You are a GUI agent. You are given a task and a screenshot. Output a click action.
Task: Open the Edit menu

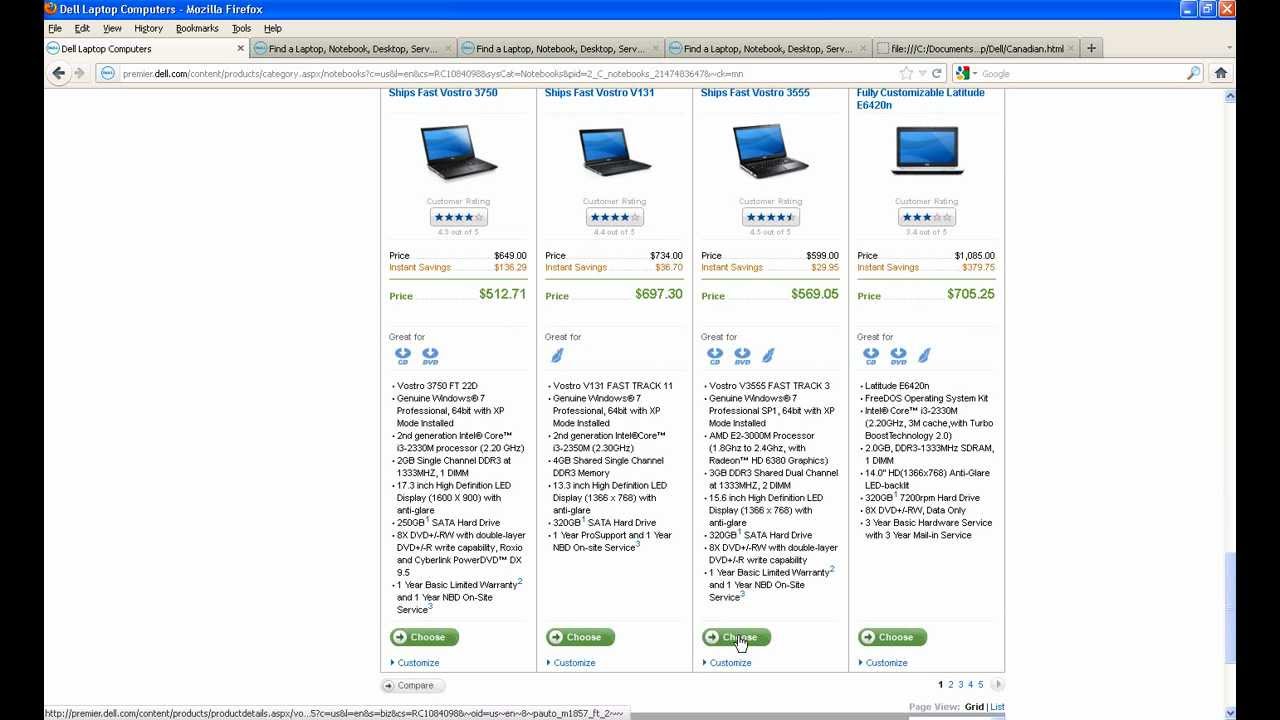[x=82, y=28]
